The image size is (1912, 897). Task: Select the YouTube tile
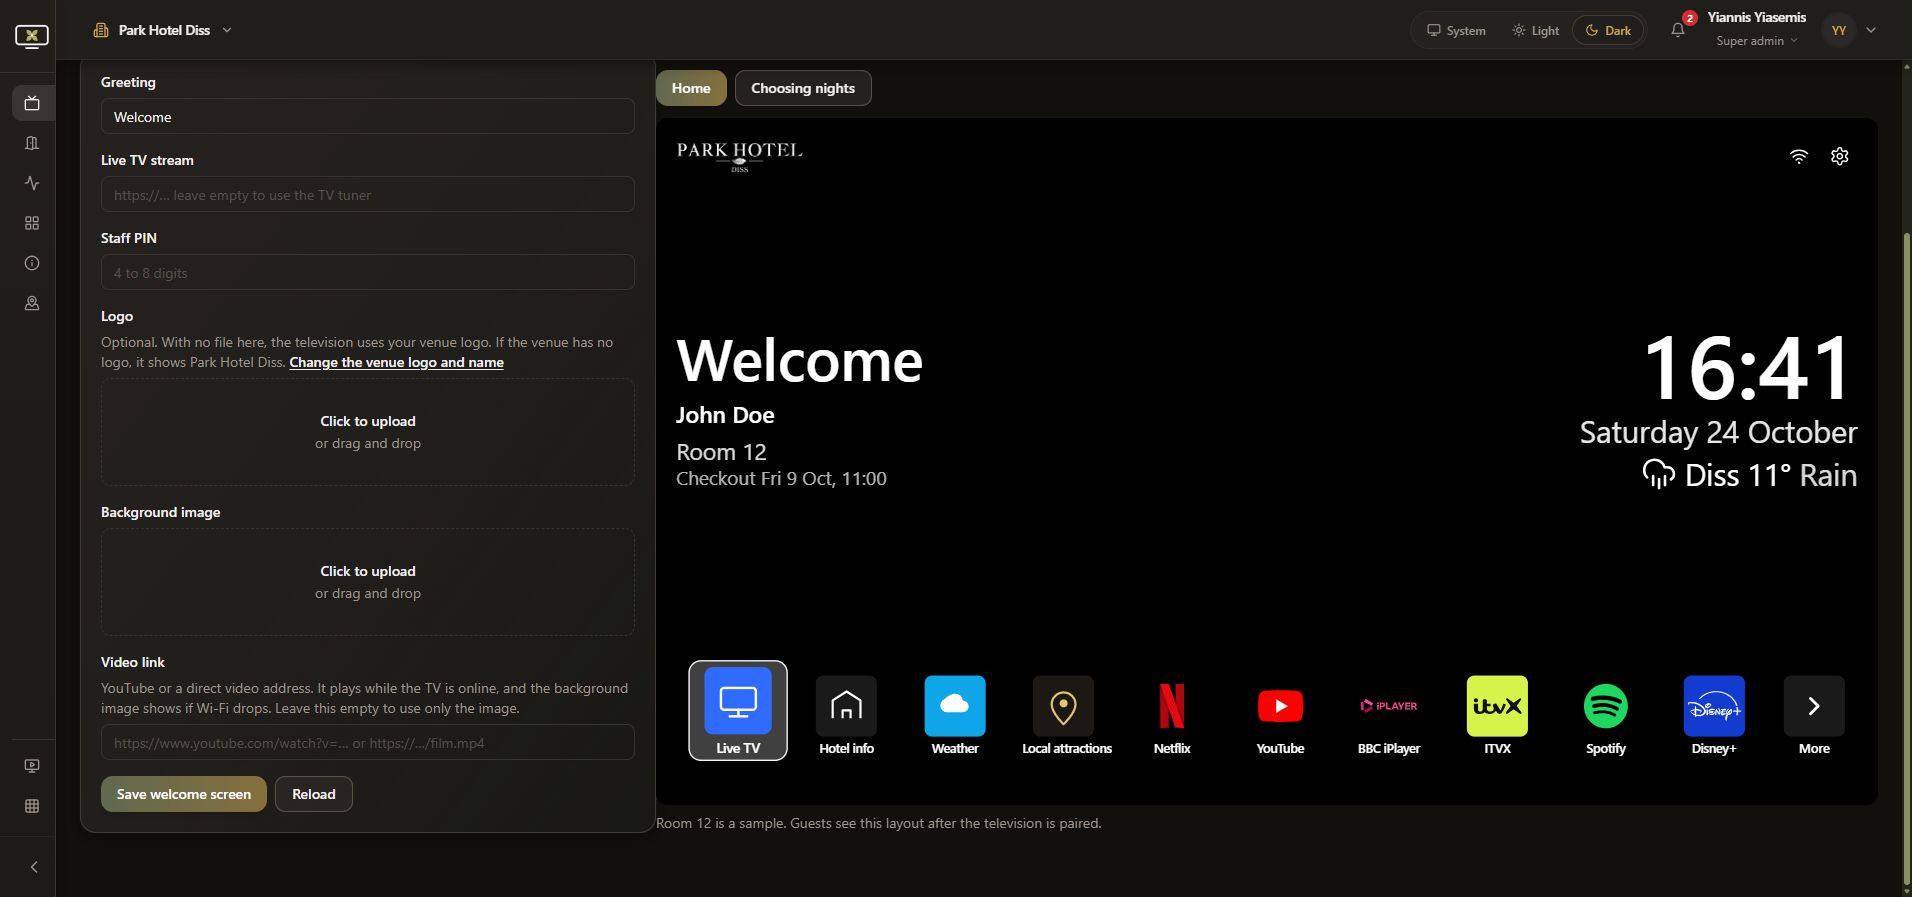pos(1280,715)
